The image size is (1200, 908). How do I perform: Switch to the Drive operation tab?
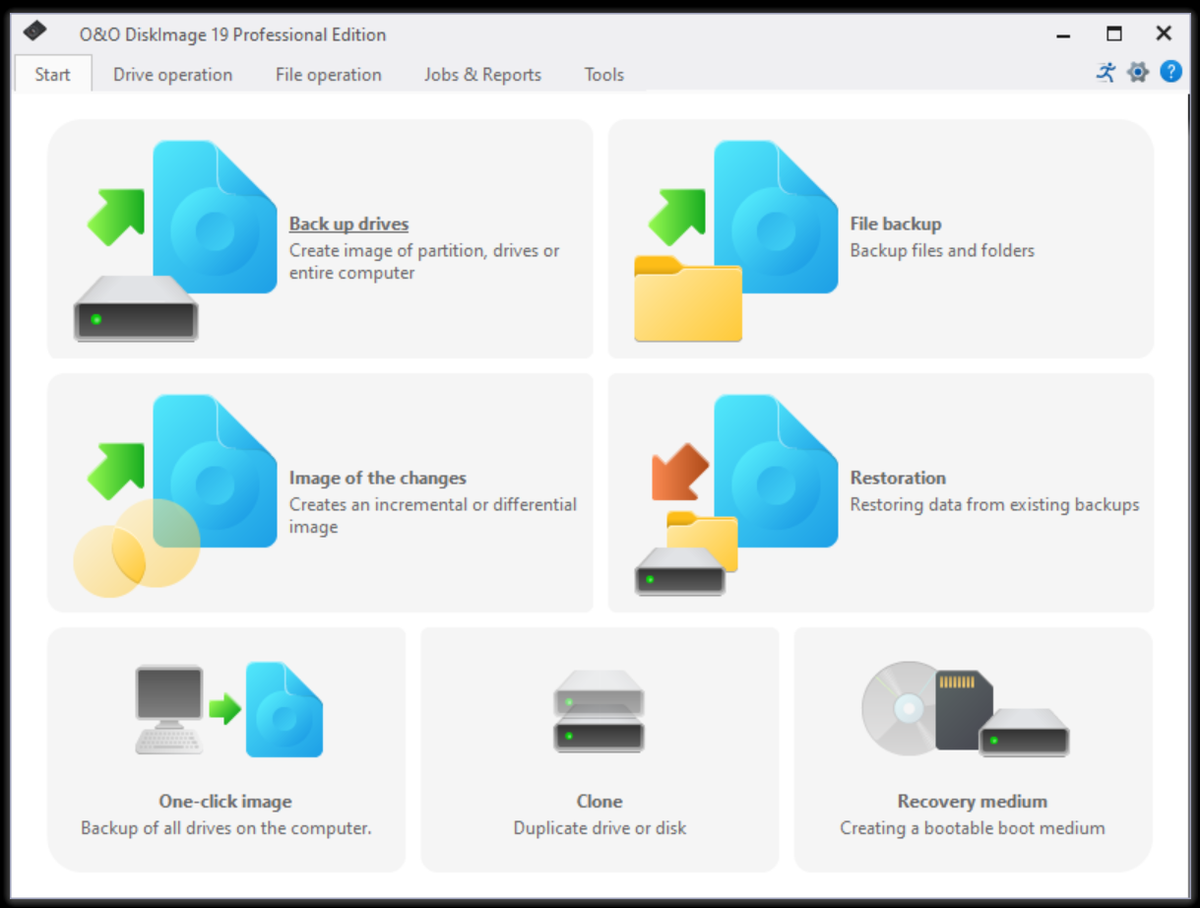[172, 74]
